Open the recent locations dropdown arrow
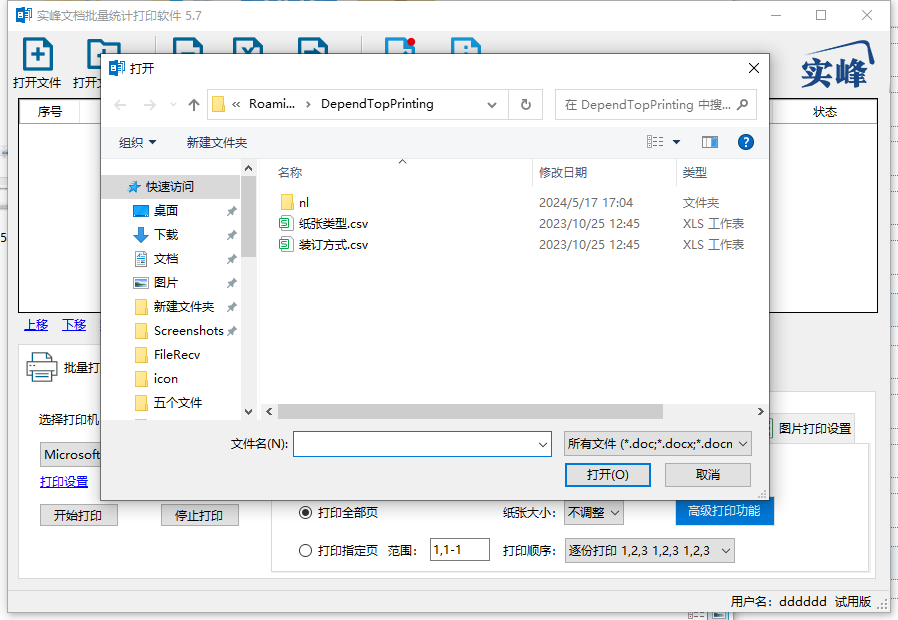 pos(173,105)
